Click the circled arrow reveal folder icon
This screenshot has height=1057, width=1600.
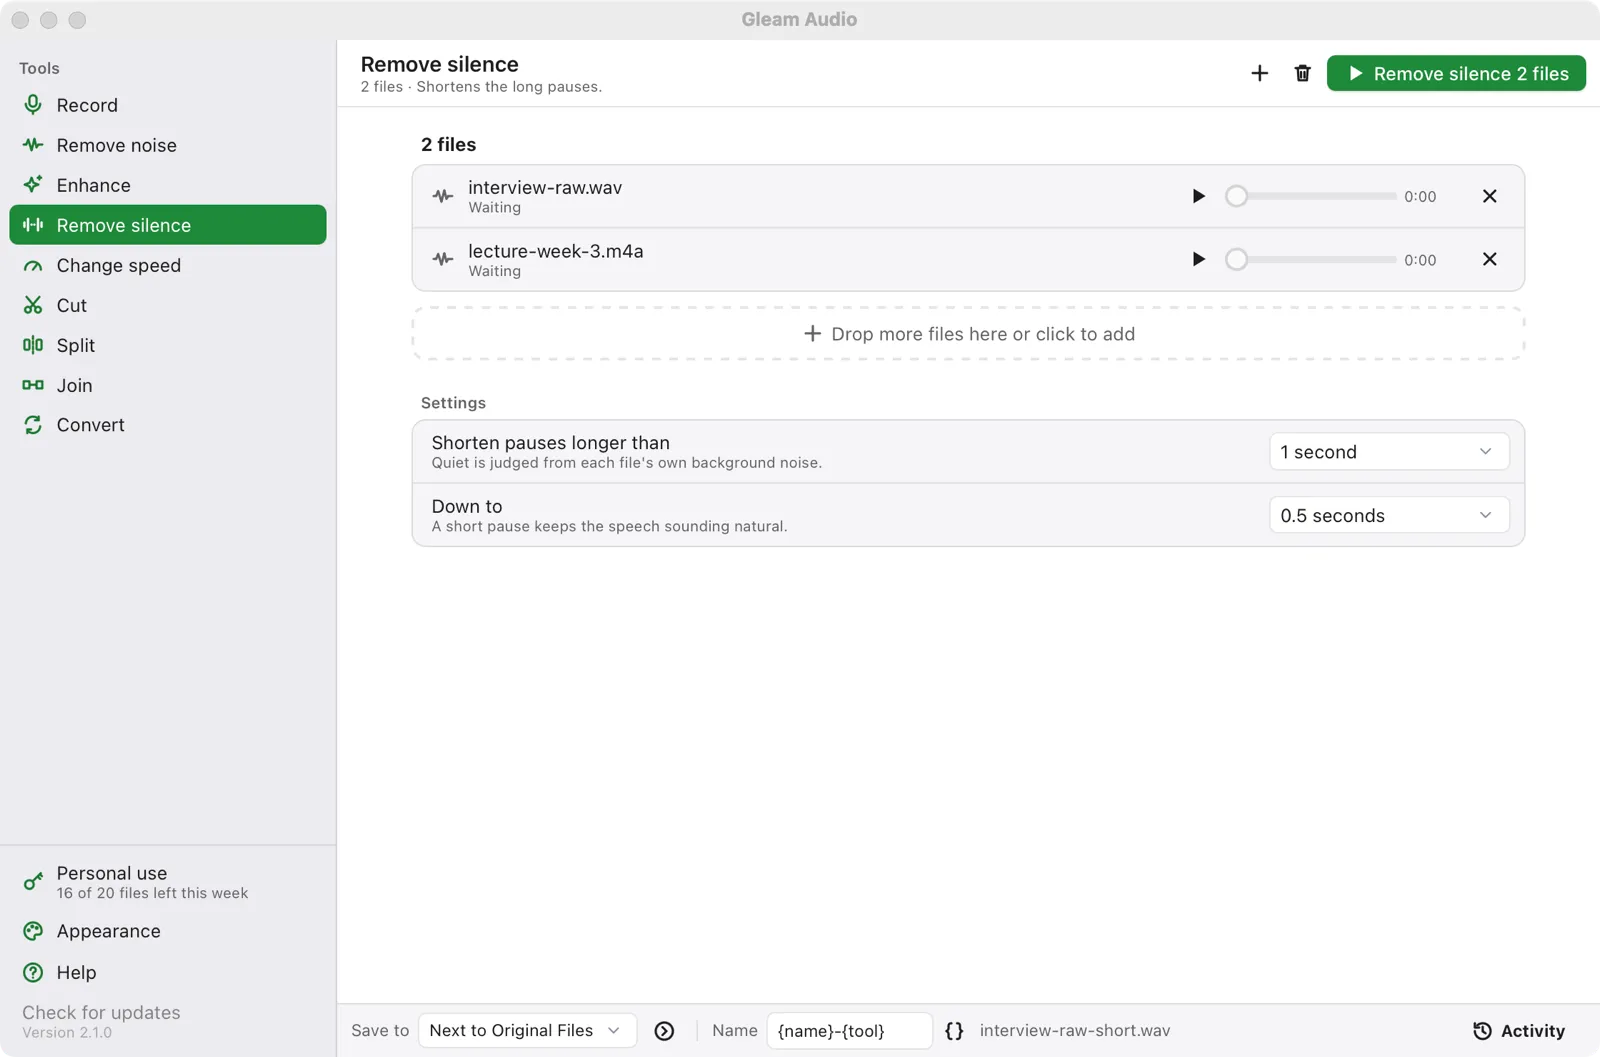coord(664,1031)
